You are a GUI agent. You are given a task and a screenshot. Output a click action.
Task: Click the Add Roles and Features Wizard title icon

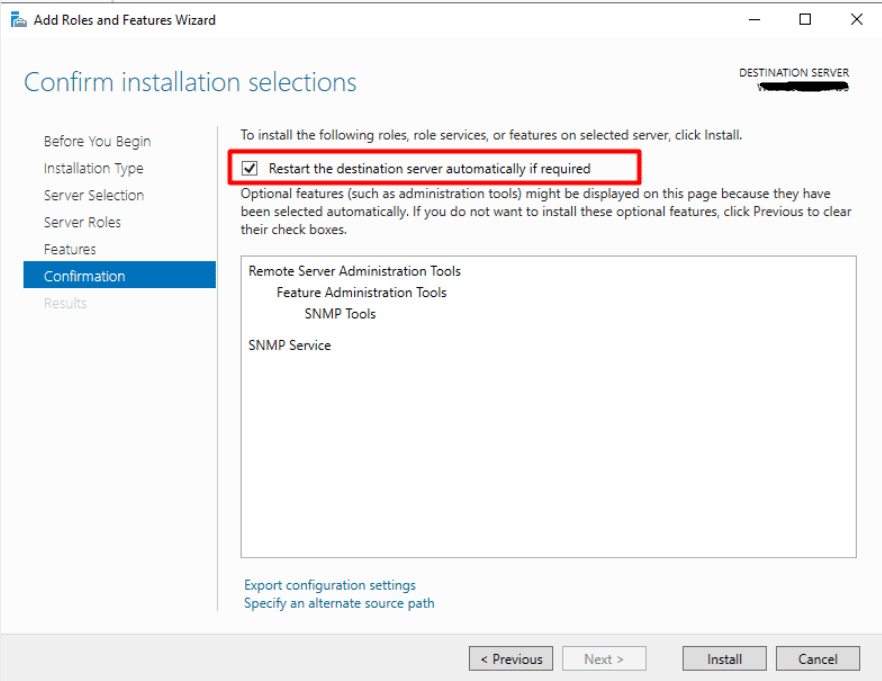pos(18,20)
